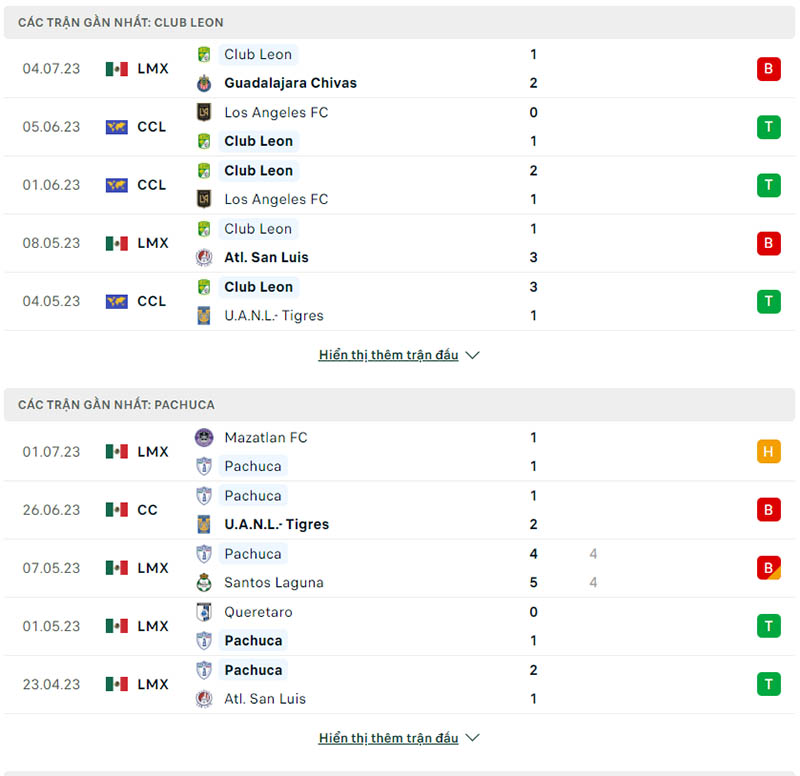Select the 'Các trận gần nhất: Club Leon' header
This screenshot has width=800, height=776.
point(121,22)
